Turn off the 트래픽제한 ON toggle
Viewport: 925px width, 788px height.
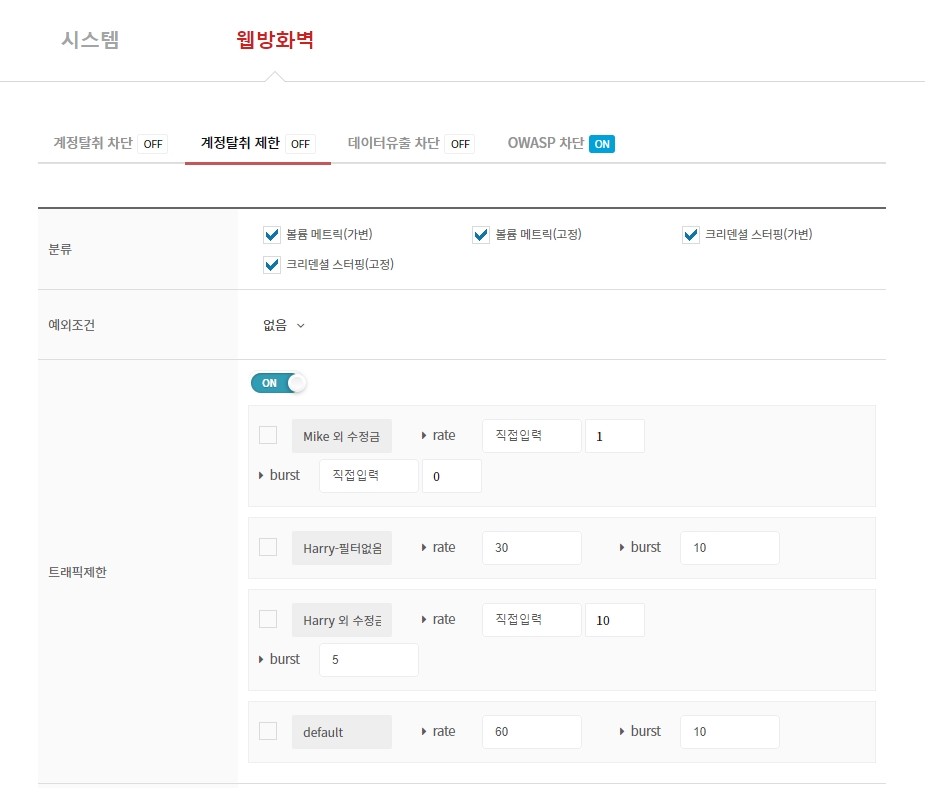[x=278, y=383]
